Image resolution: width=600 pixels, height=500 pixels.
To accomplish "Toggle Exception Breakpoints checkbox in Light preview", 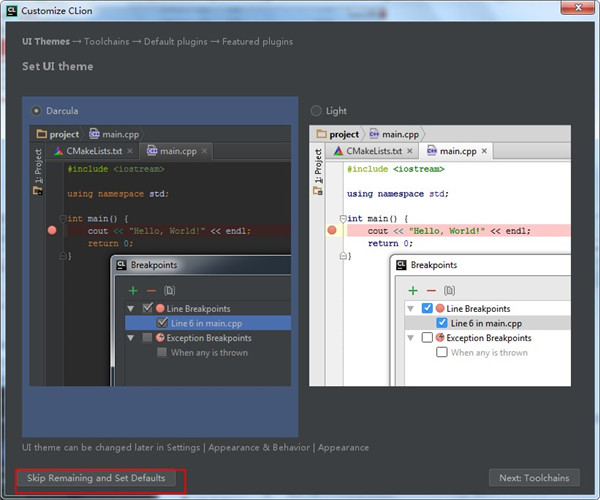I will 427,338.
